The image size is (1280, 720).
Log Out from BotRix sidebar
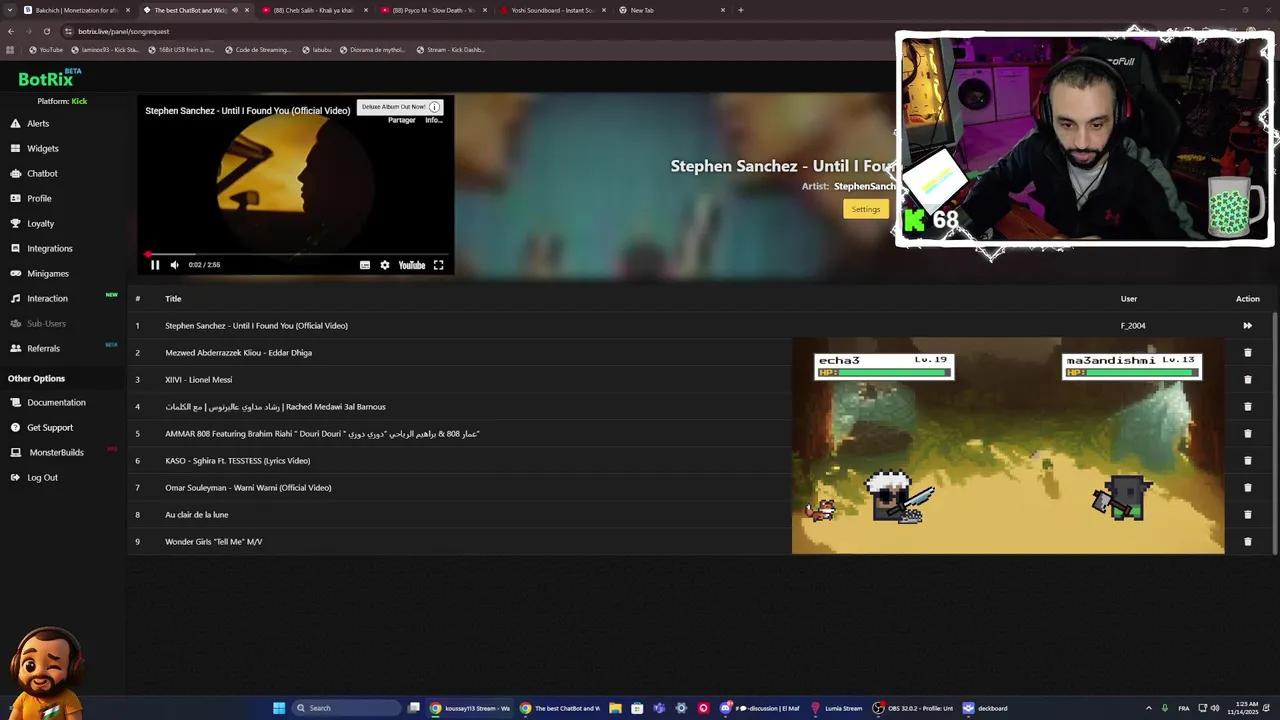click(x=42, y=477)
